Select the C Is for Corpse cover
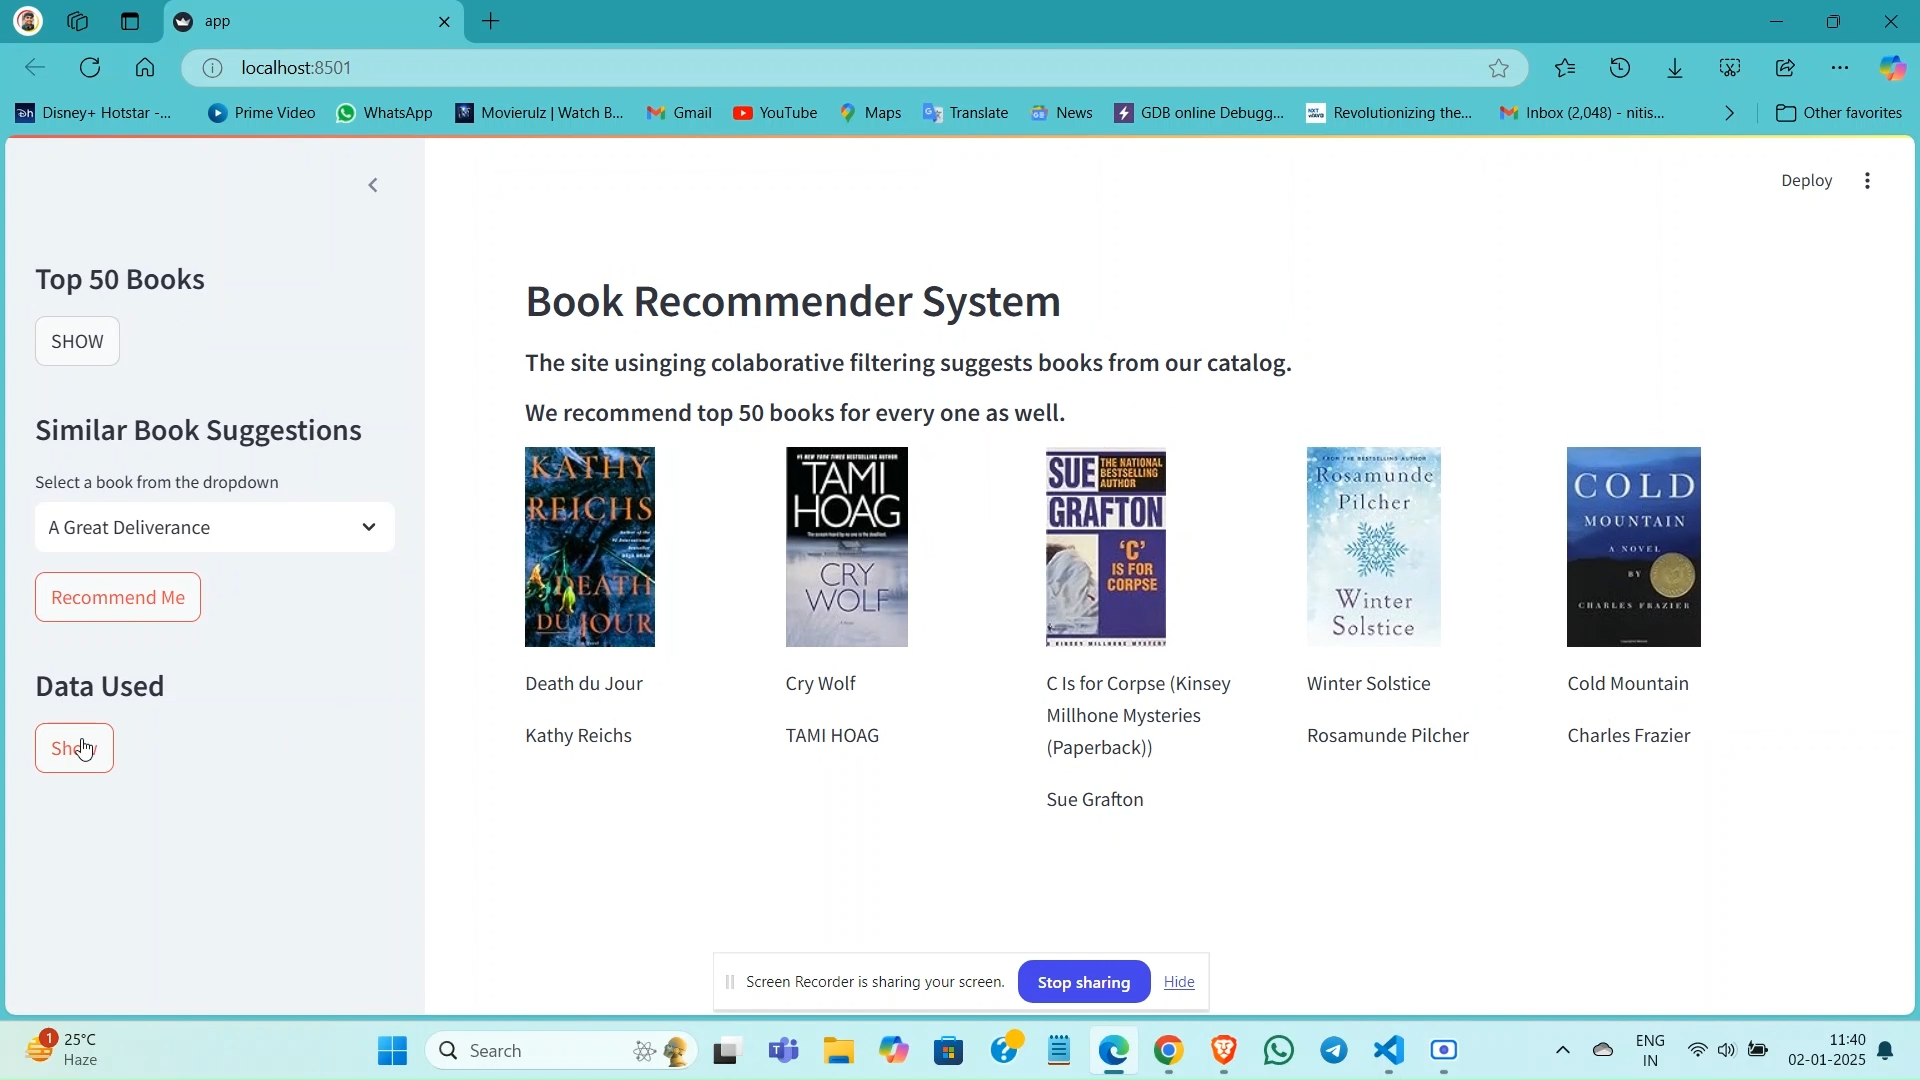The width and height of the screenshot is (1920, 1080). (1106, 548)
